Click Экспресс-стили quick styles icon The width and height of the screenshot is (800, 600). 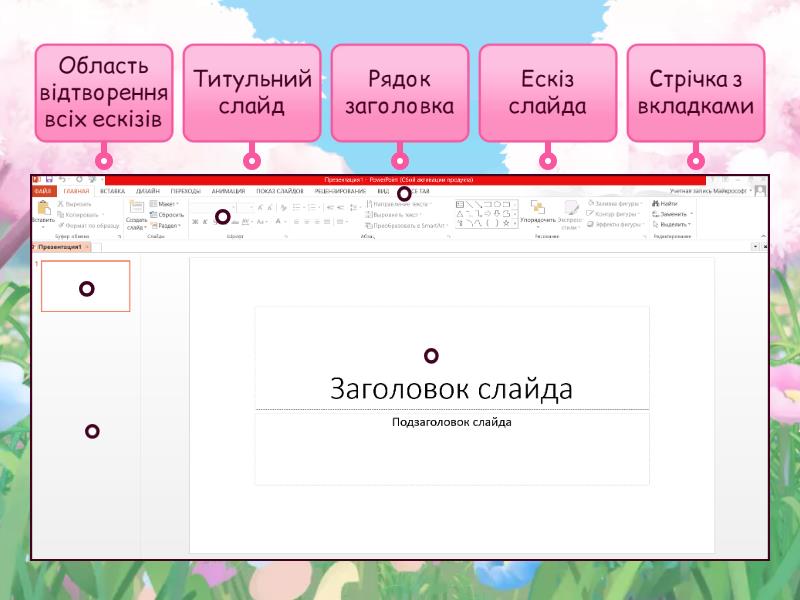point(570,207)
